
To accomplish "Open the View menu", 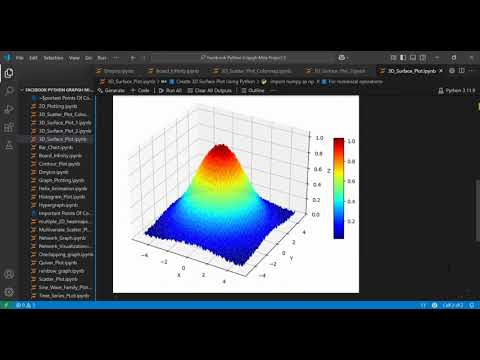I will (x=74, y=58).
